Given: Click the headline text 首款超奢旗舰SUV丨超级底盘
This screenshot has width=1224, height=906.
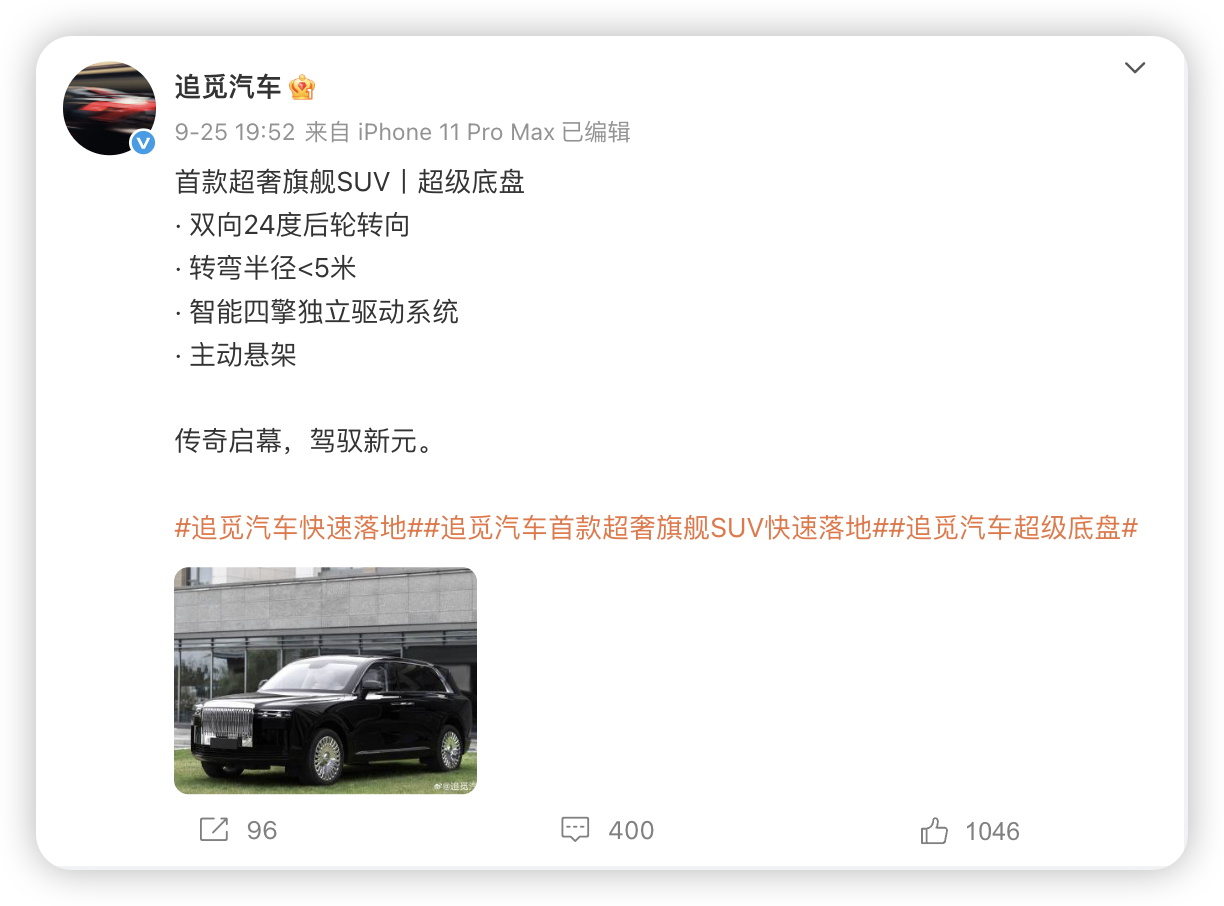Looking at the screenshot, I should pyautogui.click(x=350, y=182).
